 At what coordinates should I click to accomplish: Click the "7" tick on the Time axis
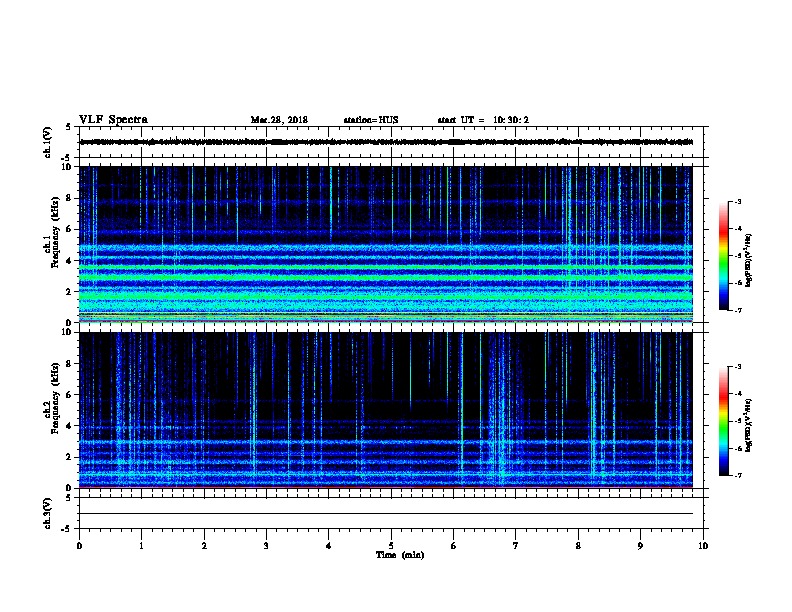click(516, 546)
